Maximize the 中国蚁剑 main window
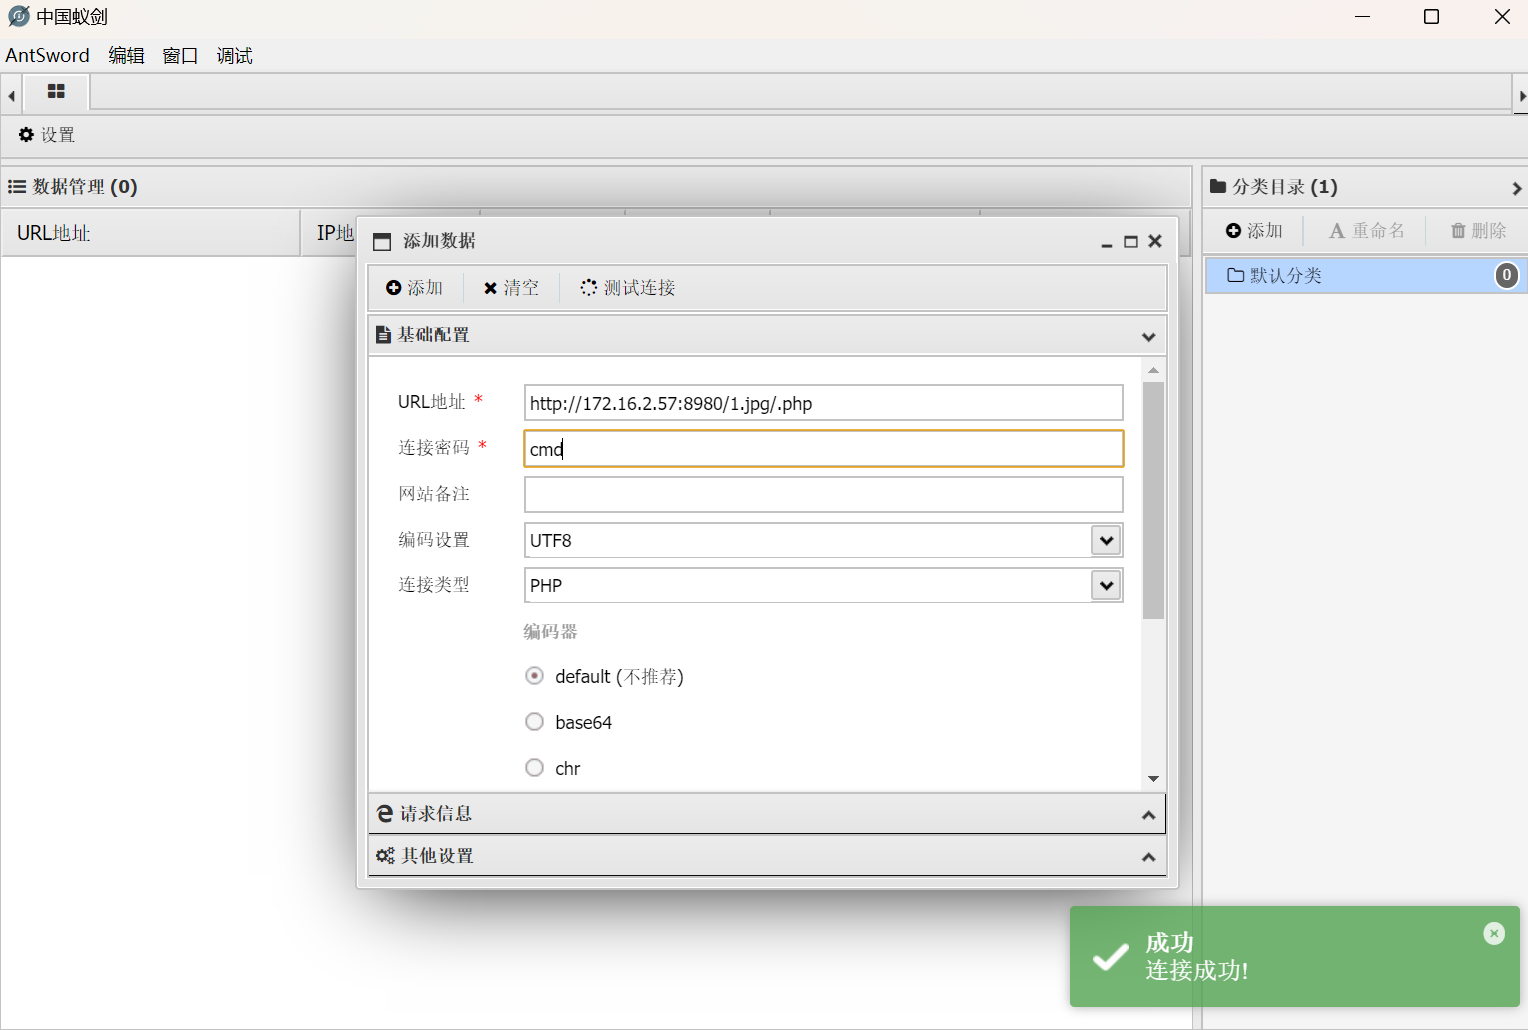The height and width of the screenshot is (1030, 1528). click(1431, 17)
